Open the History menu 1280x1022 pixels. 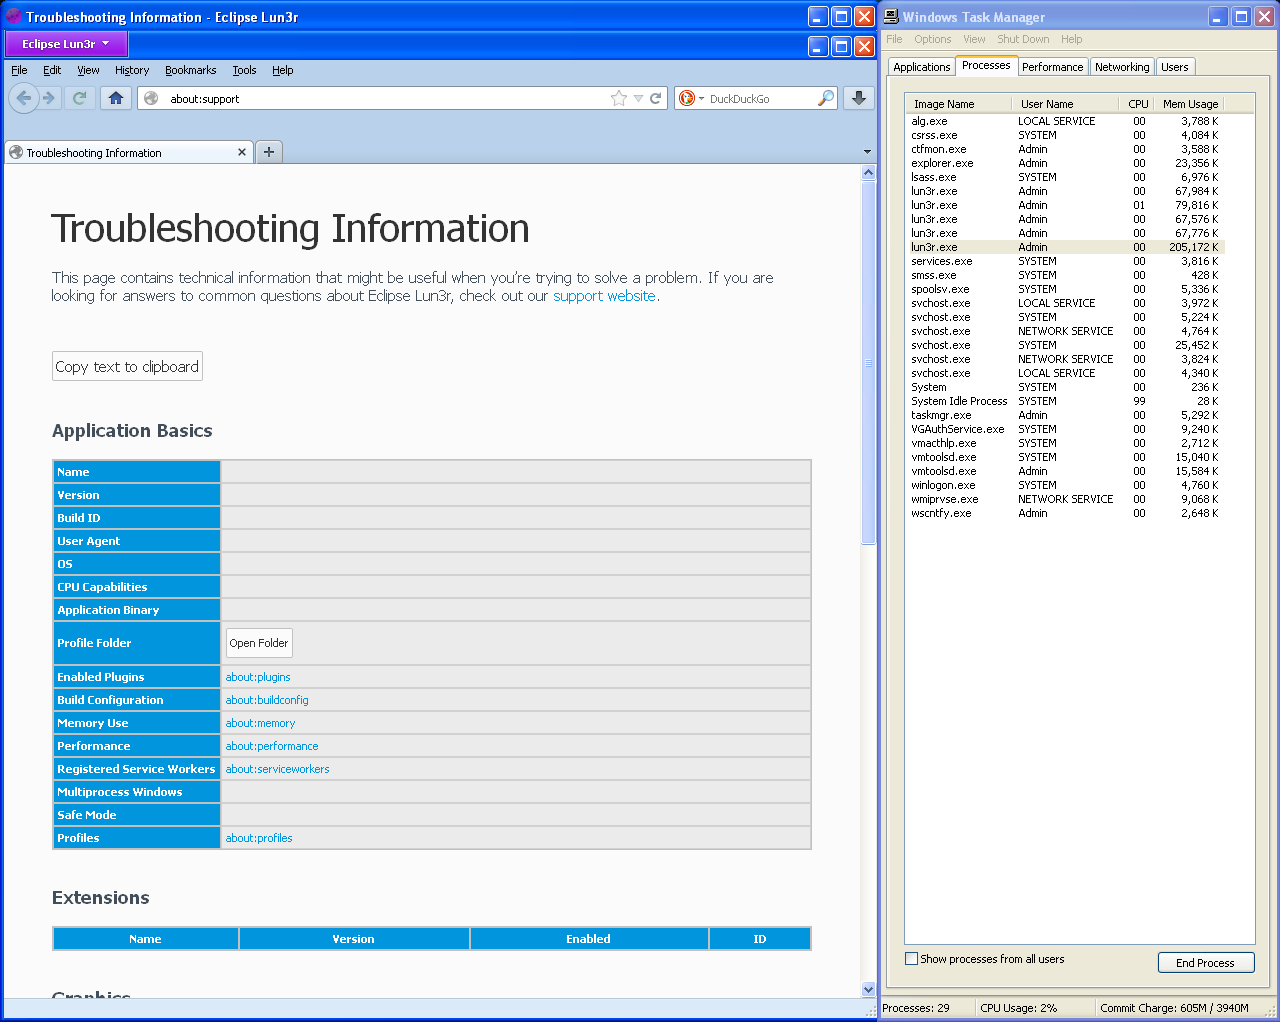point(132,70)
